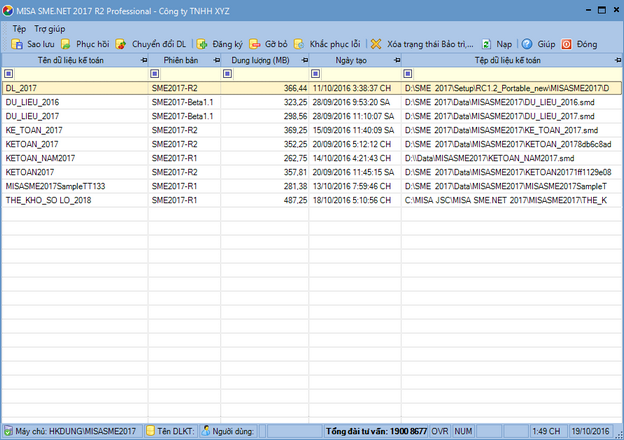Sort by Phiên bản column header
The height and width of the screenshot is (440, 624).
pos(181,60)
